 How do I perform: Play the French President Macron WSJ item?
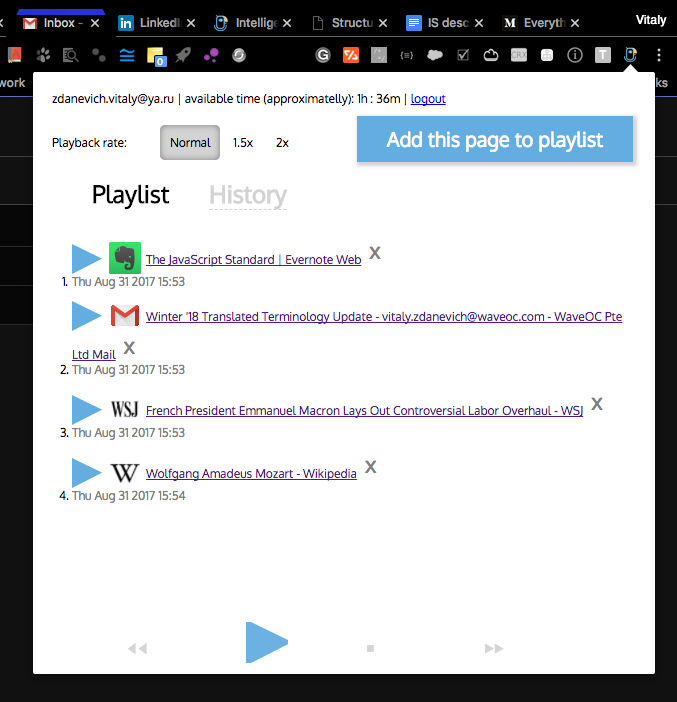(x=86, y=410)
